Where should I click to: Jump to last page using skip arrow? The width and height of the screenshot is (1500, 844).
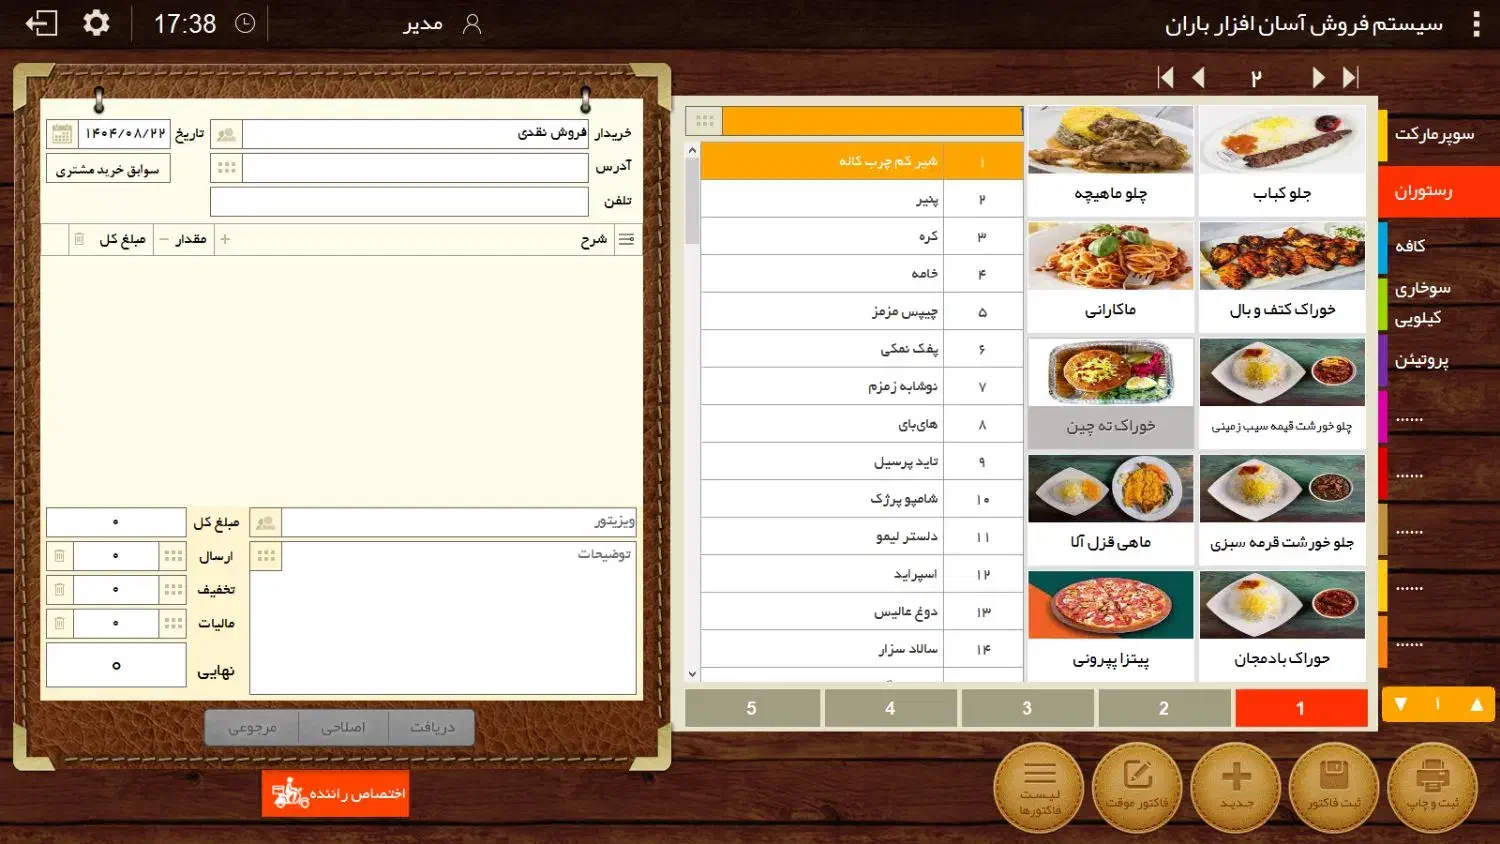coord(1351,78)
